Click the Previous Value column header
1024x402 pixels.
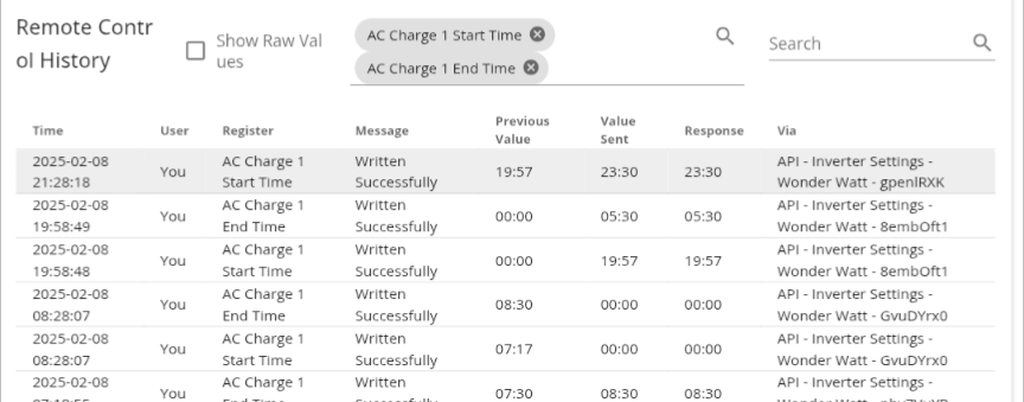coord(522,130)
